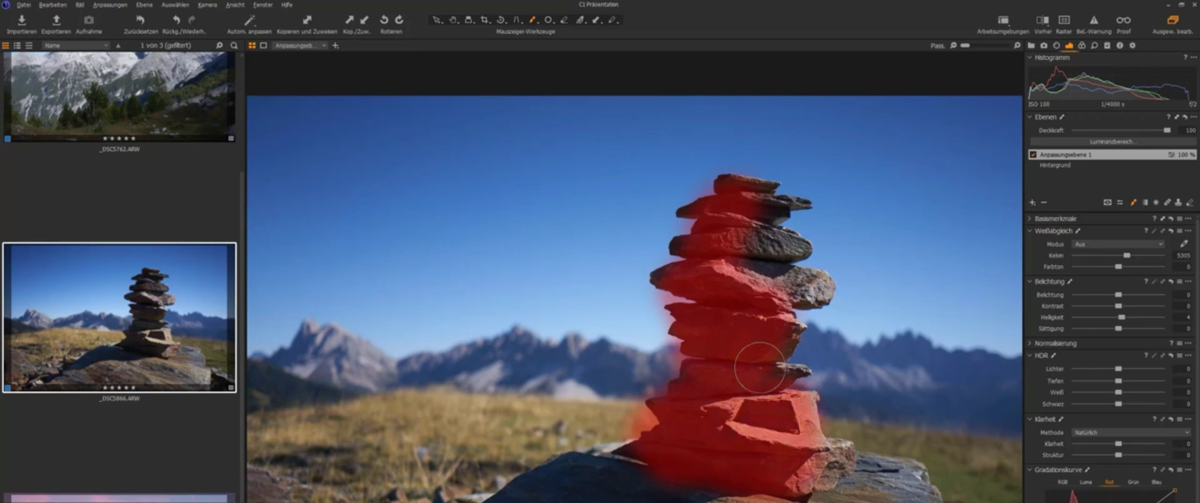
Task: Select the crop cursor tool
Action: [x=485, y=19]
